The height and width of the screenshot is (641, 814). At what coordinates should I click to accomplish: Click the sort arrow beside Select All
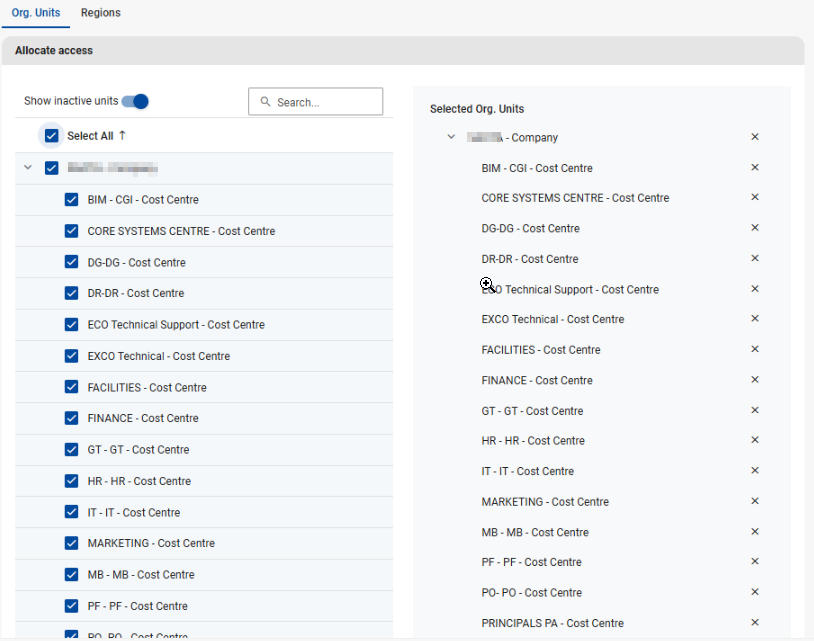click(123, 135)
